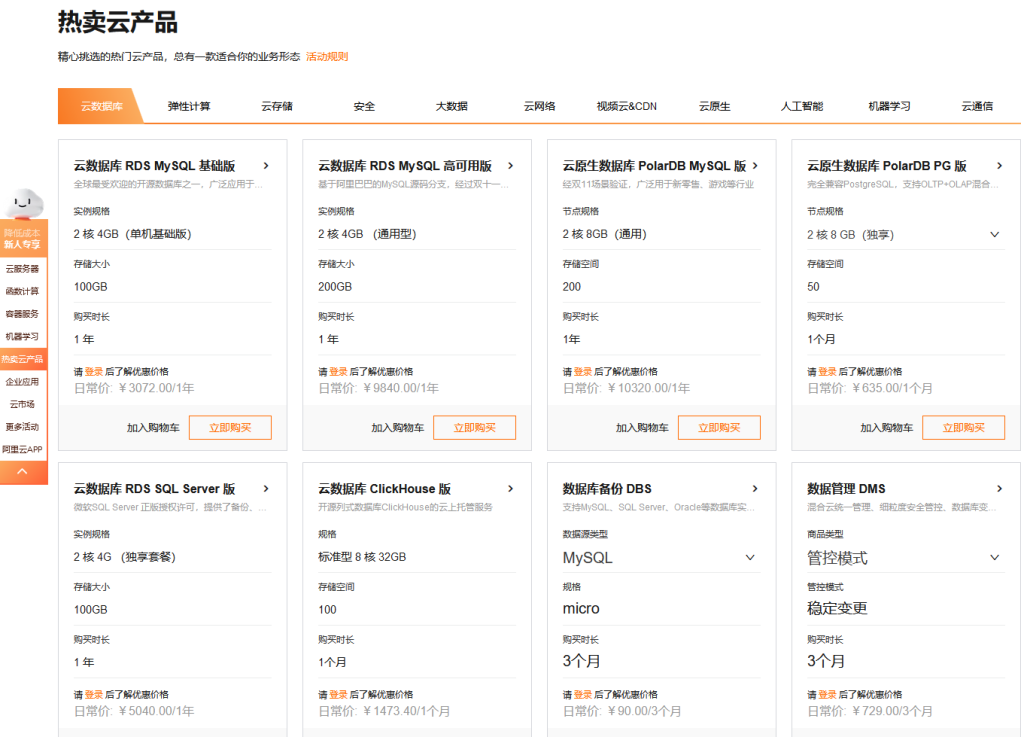Add RDS MySQL 基础版 to cart
This screenshot has width=1024, height=737.
(153, 428)
